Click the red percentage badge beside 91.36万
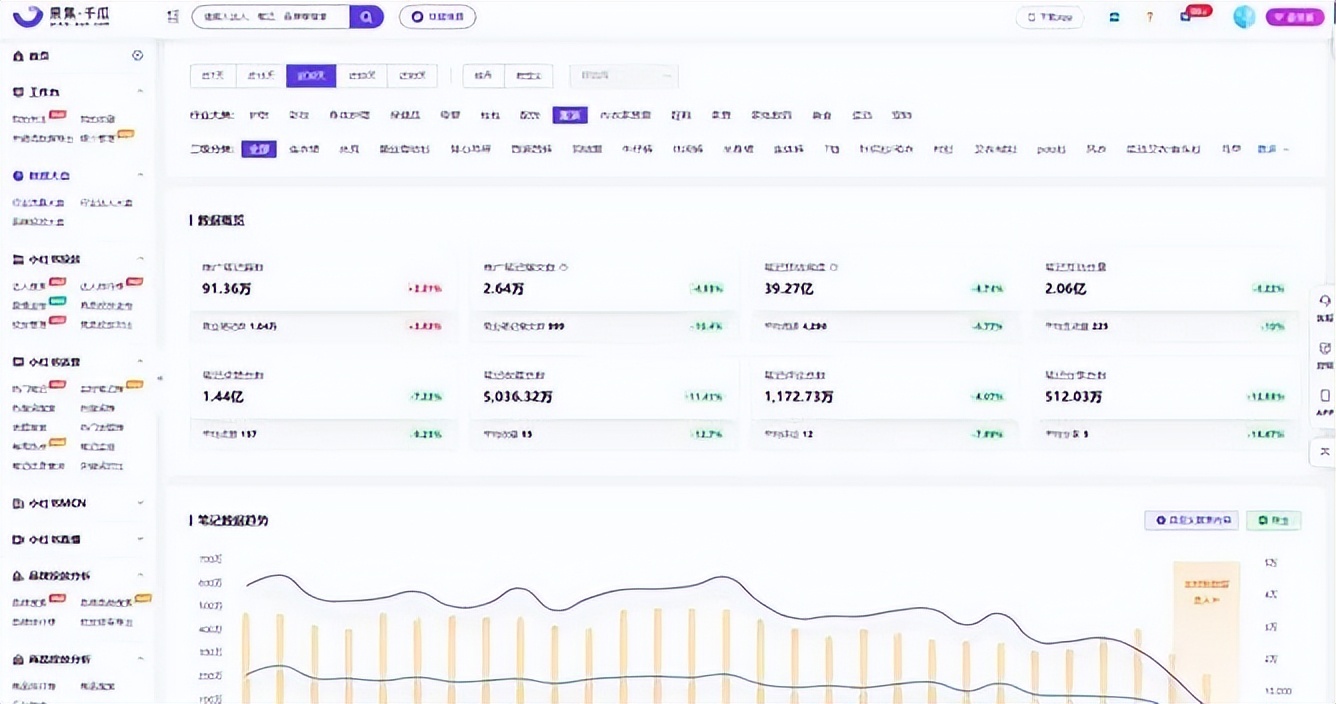This screenshot has width=1336, height=704. click(x=425, y=289)
